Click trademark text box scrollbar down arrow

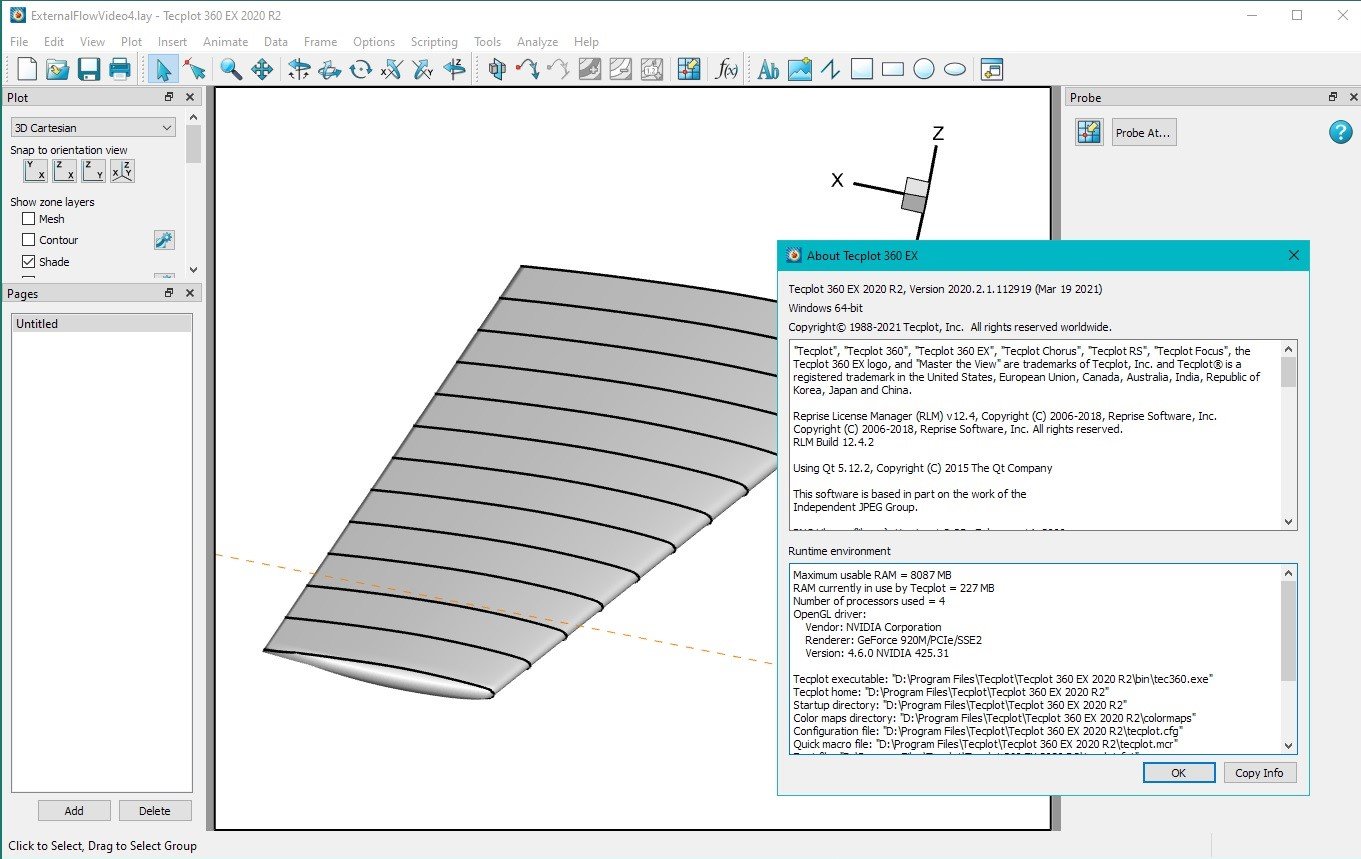[x=1288, y=521]
